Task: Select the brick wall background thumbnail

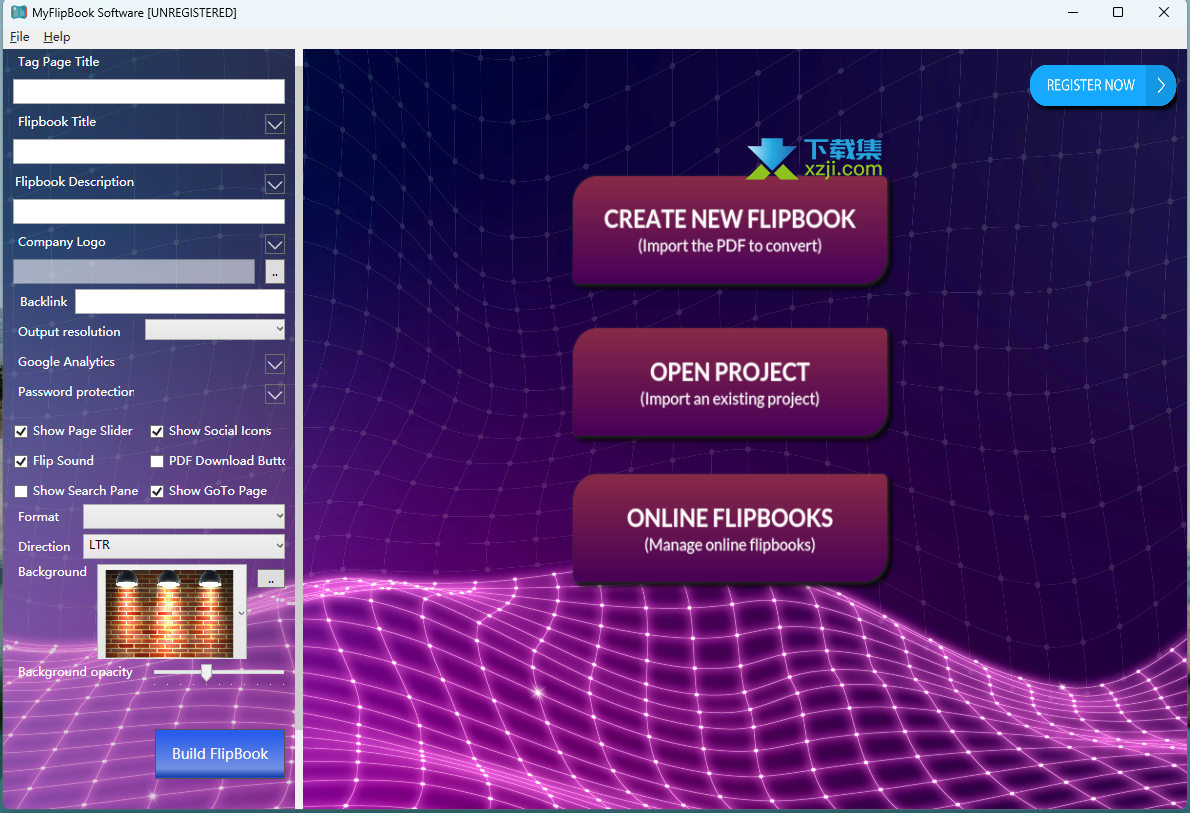Action: pos(169,613)
